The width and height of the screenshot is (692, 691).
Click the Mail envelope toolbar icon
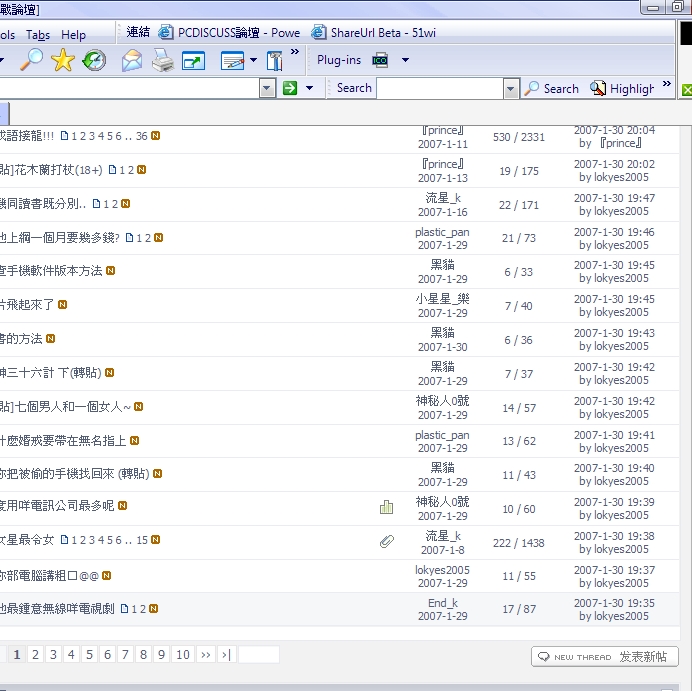(x=132, y=60)
